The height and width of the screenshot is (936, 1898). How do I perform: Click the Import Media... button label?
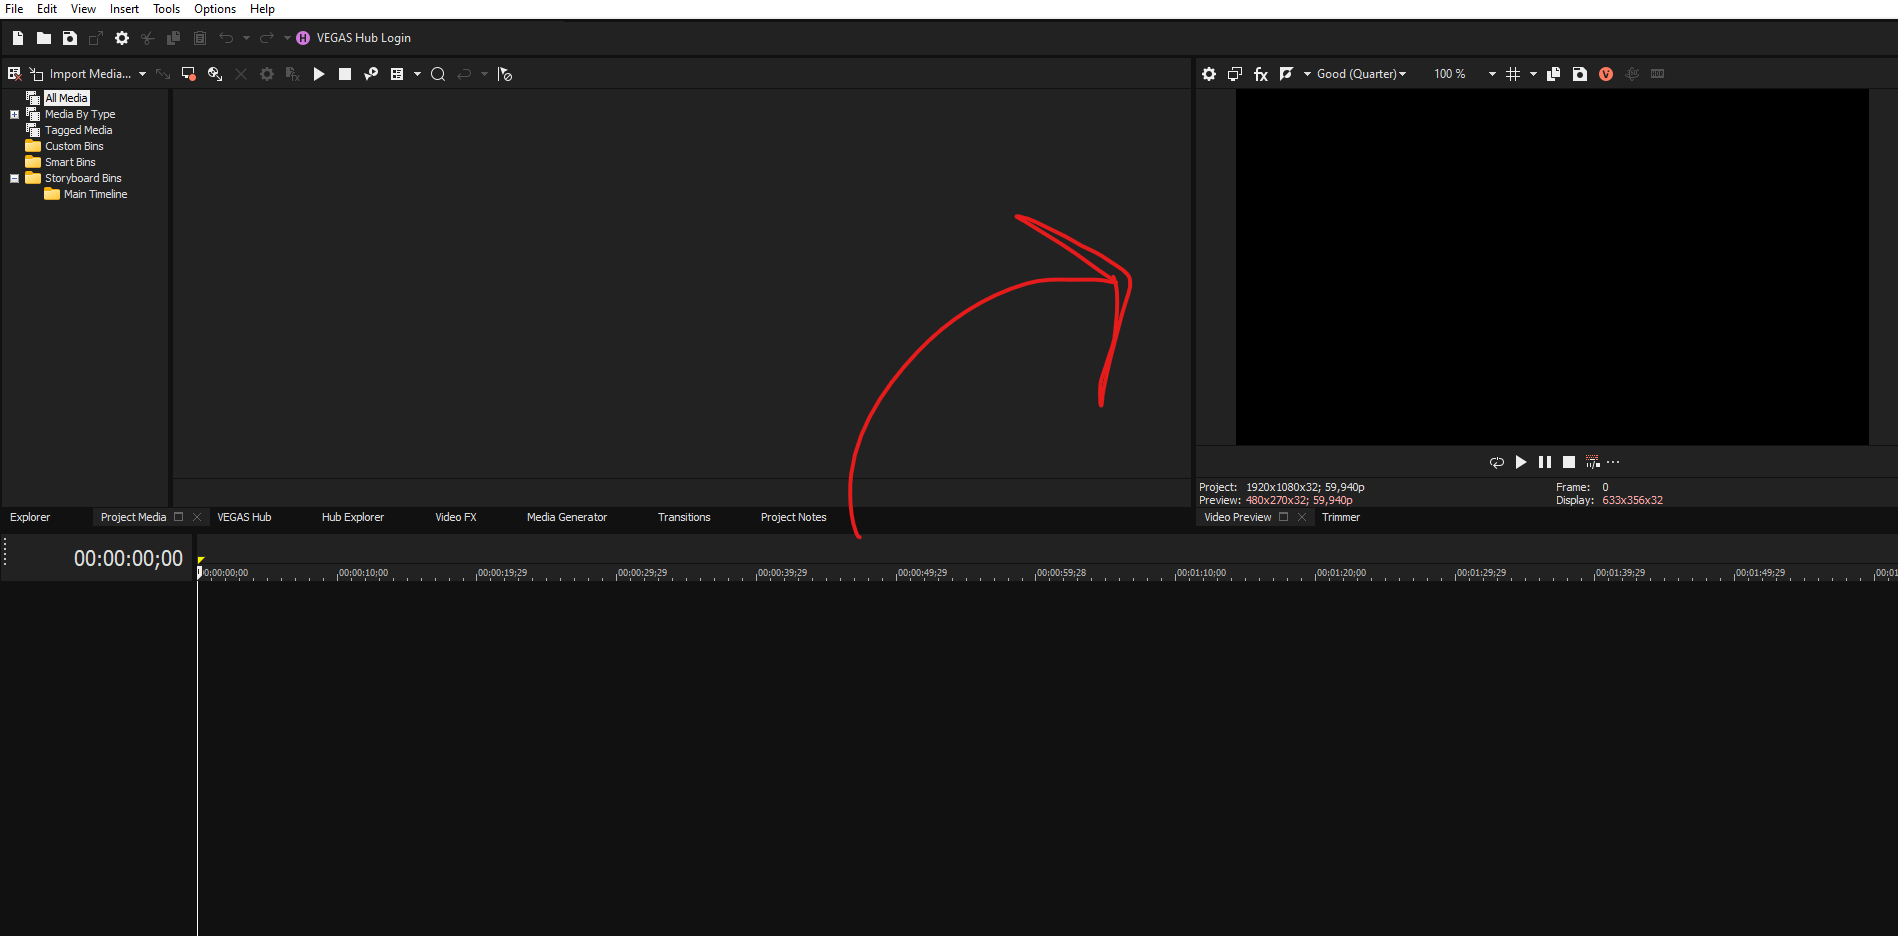point(90,74)
